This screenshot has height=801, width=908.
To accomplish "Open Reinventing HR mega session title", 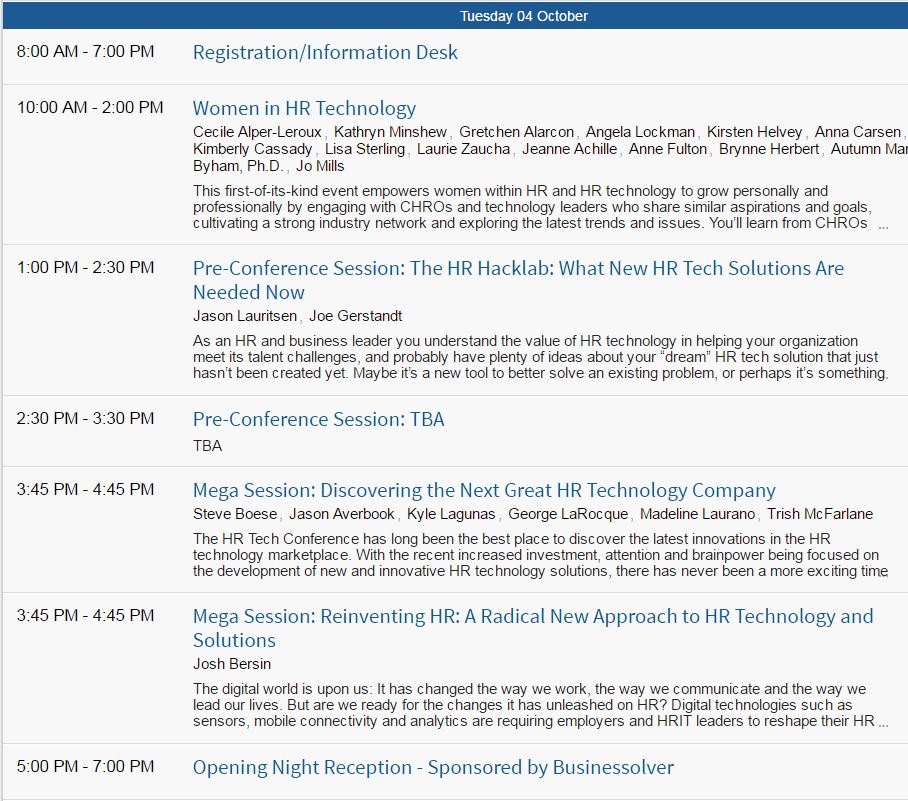I will pos(533,628).
